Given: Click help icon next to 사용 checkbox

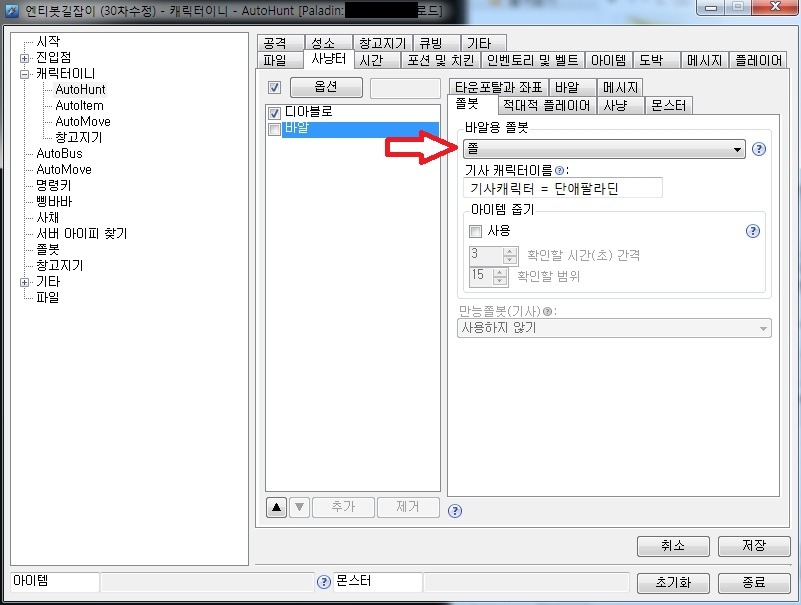Looking at the screenshot, I should coord(753,231).
